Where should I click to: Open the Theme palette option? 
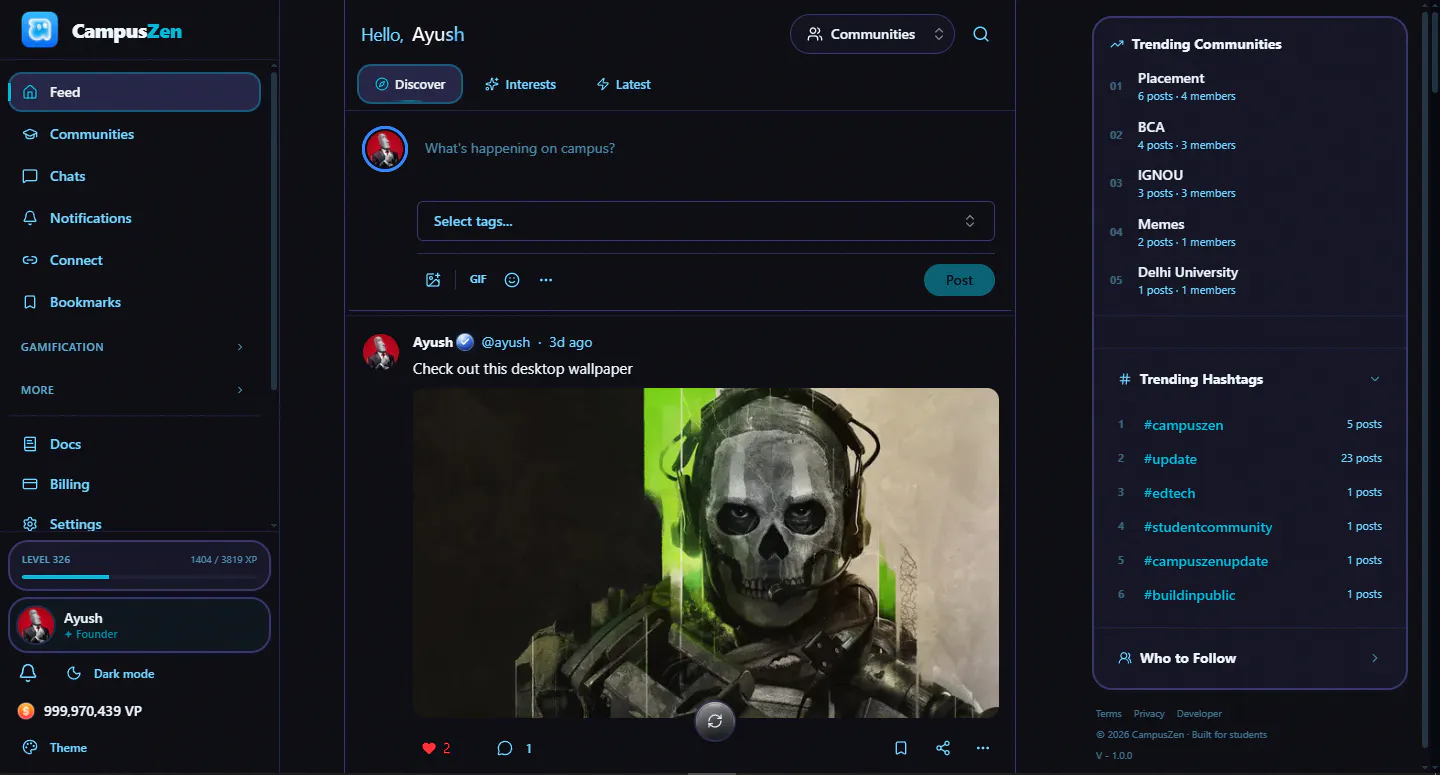tap(54, 747)
